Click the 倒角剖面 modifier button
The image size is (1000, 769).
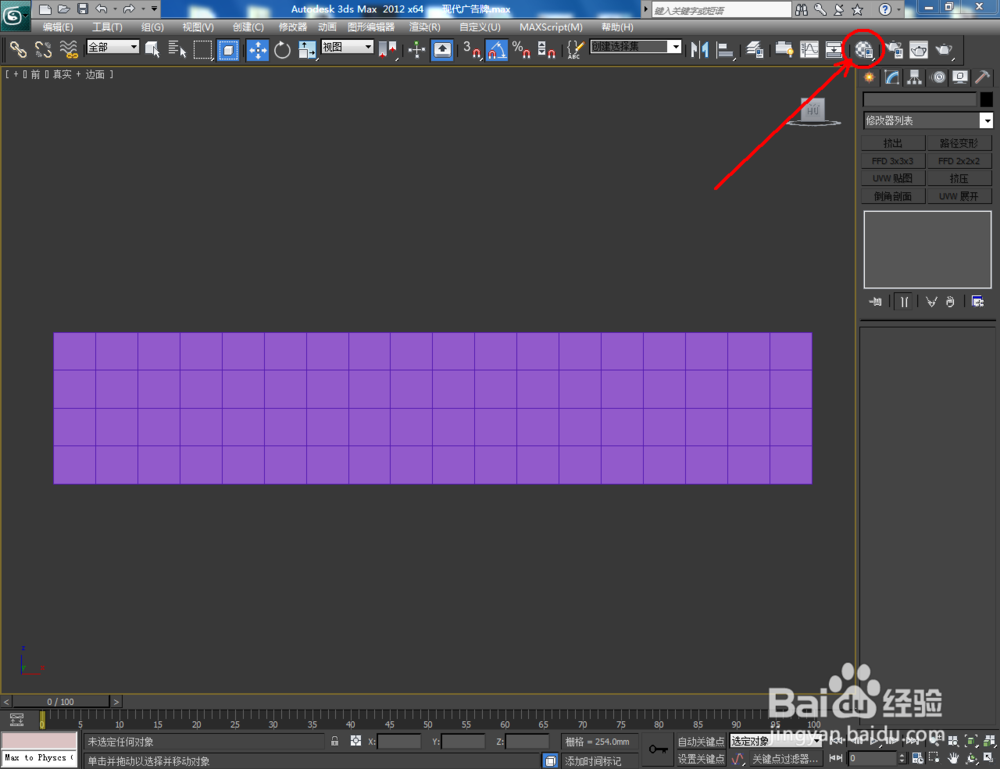(893, 196)
